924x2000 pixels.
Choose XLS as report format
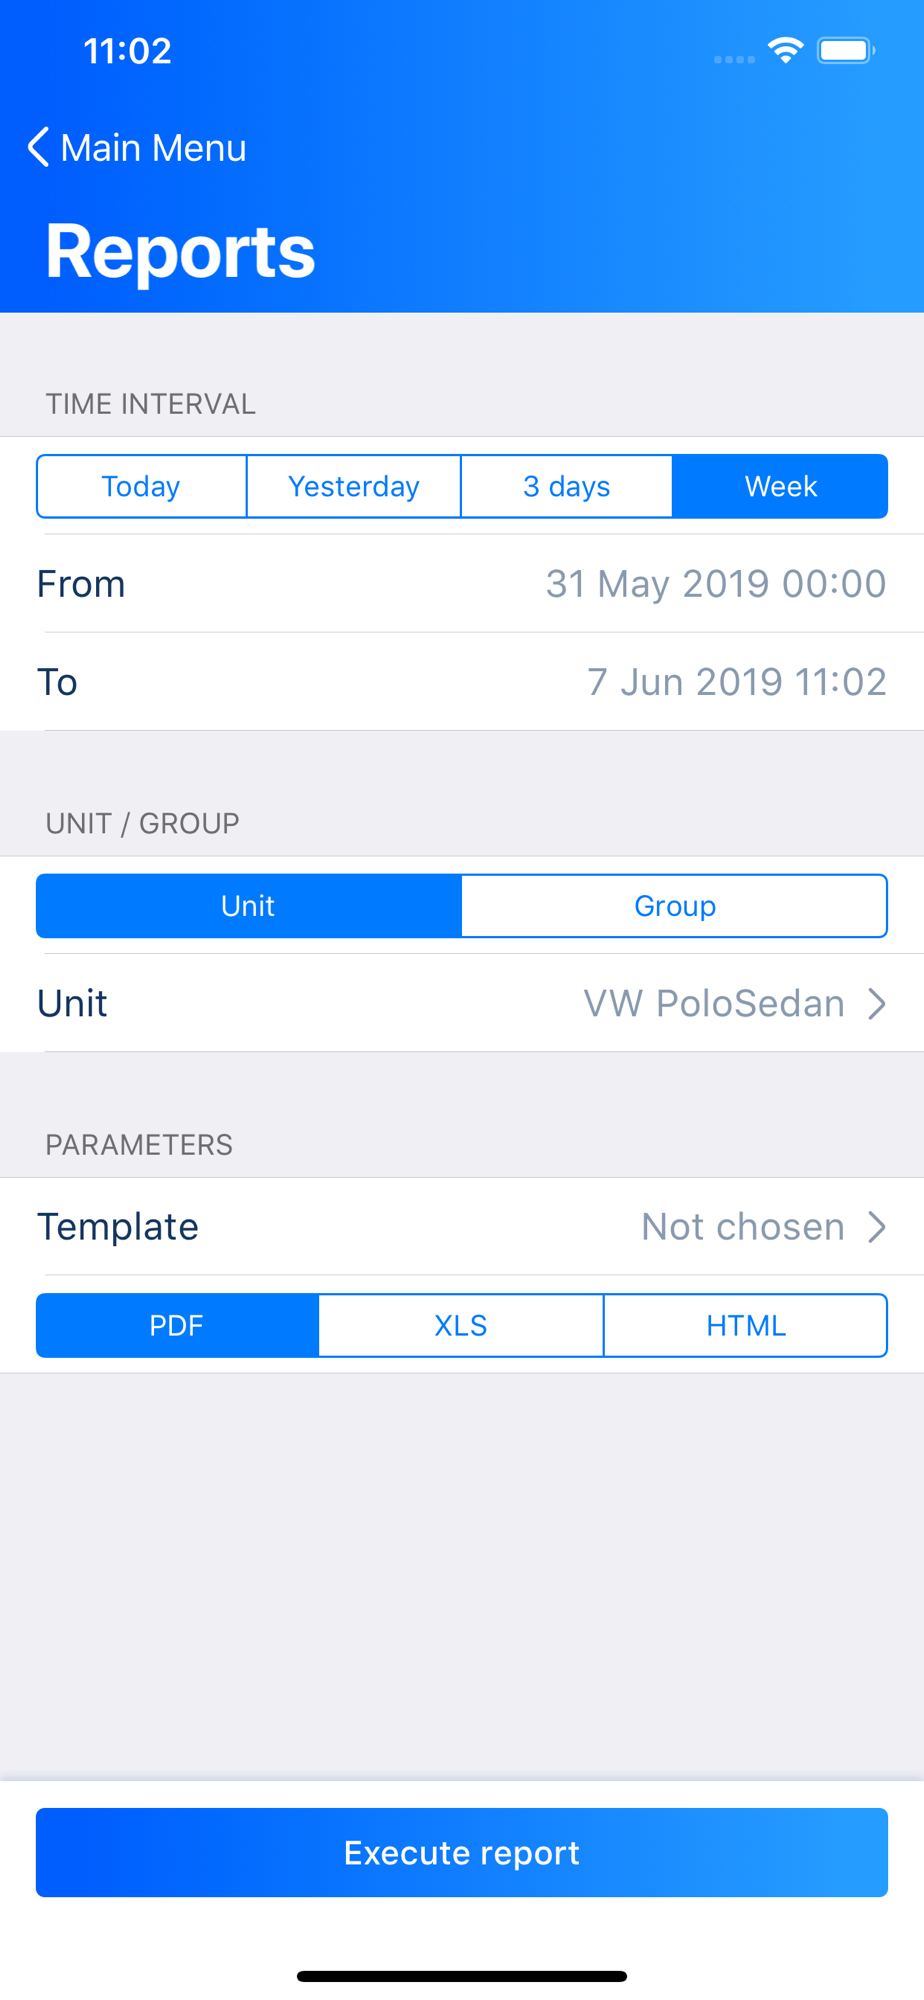point(461,1326)
